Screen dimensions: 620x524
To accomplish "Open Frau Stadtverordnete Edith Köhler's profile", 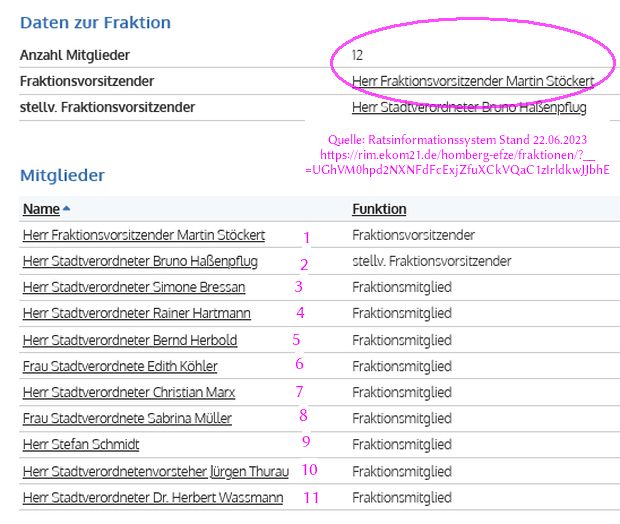I will pos(120,366).
